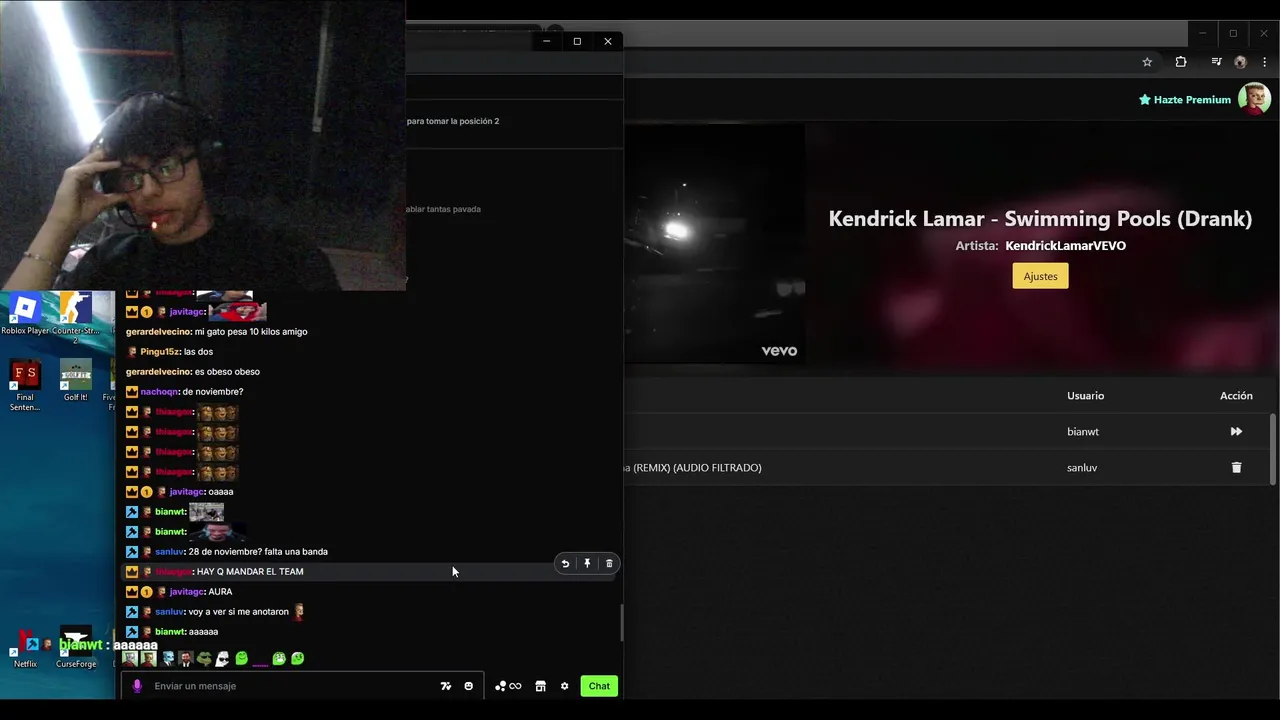The height and width of the screenshot is (720, 1280).
Task: Open chat settings gear icon
Action: click(564, 686)
